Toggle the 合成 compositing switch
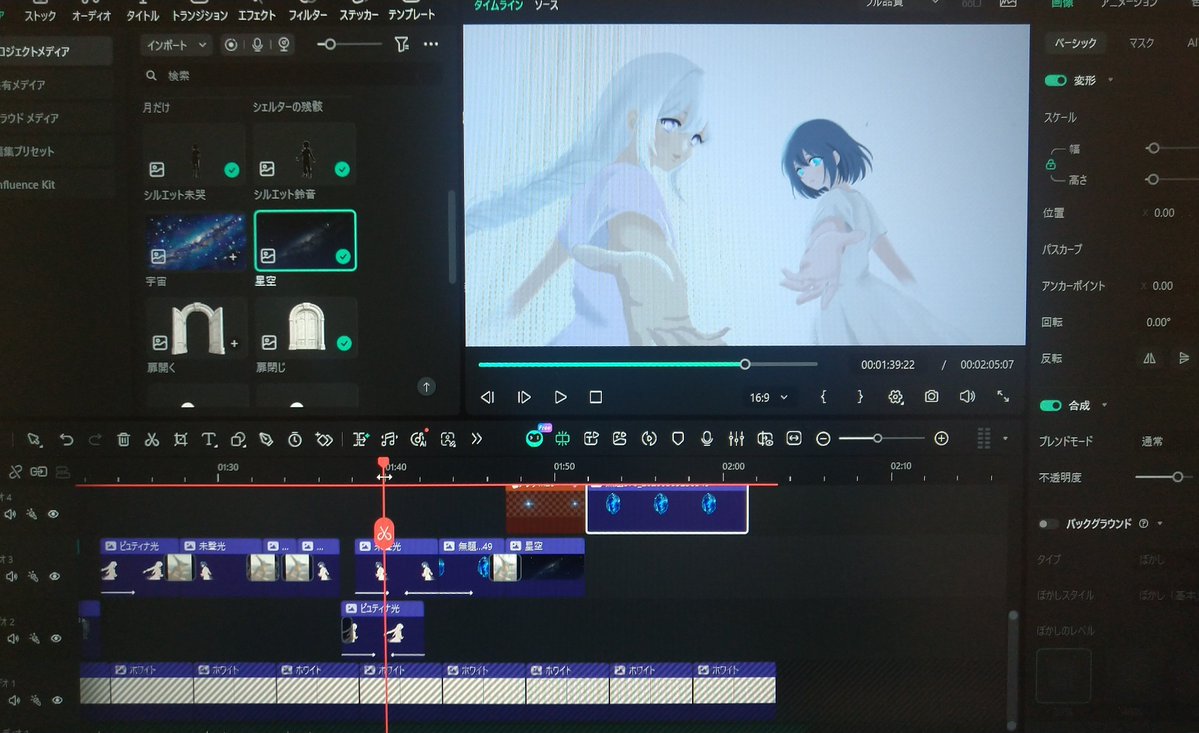The width and height of the screenshot is (1199, 733). click(1051, 405)
